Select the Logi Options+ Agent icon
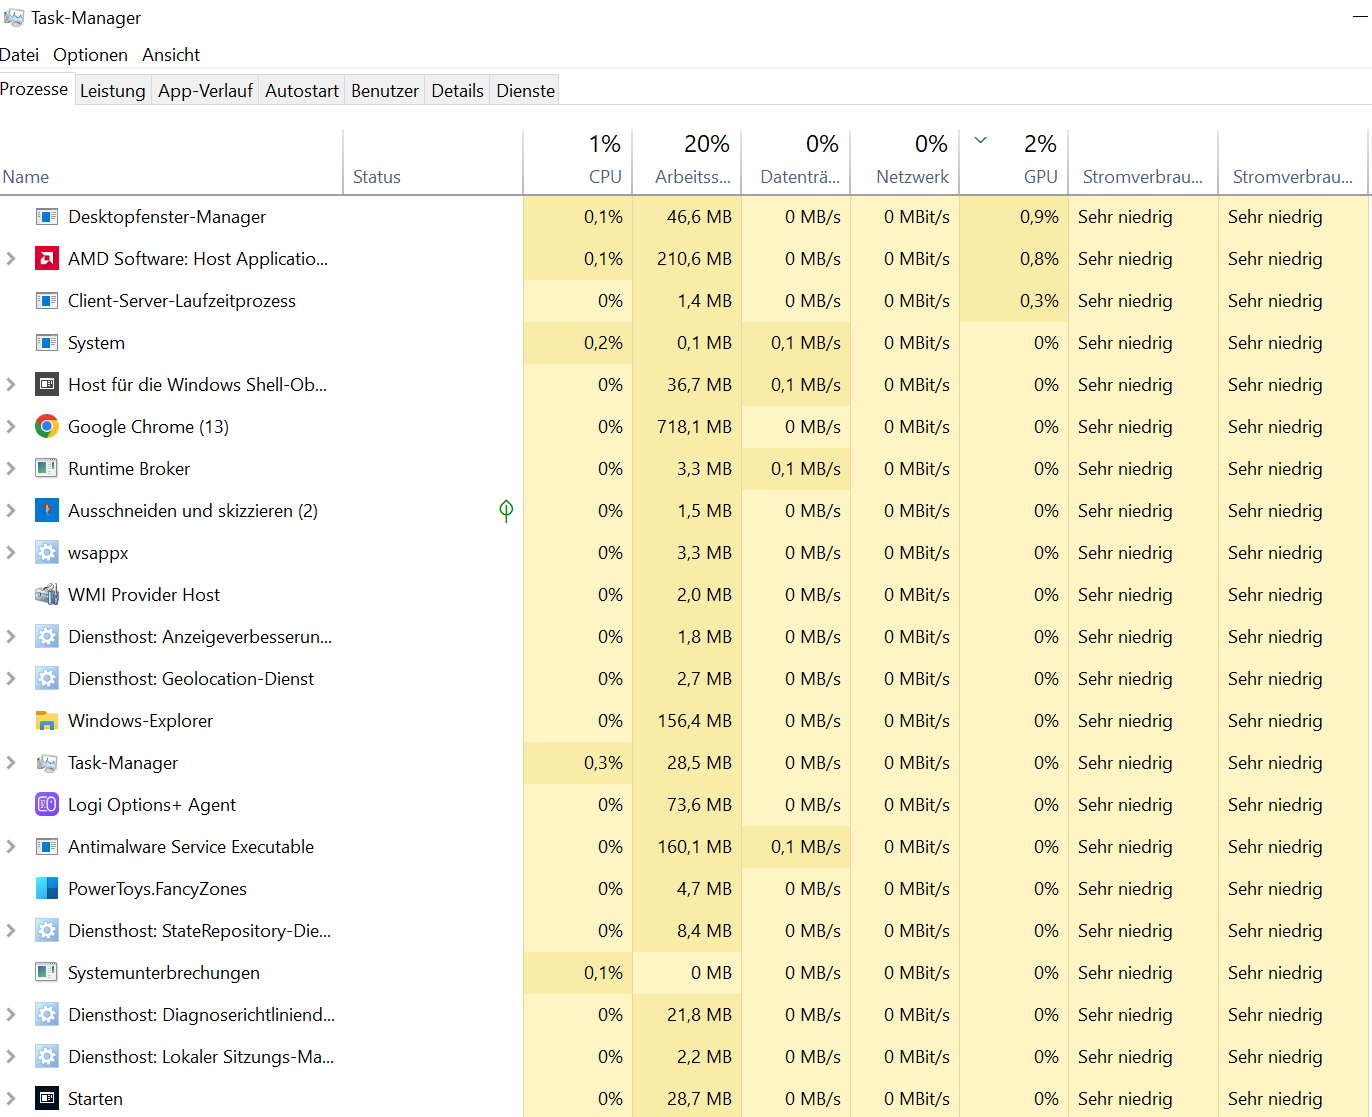The image size is (1372, 1117). point(46,804)
